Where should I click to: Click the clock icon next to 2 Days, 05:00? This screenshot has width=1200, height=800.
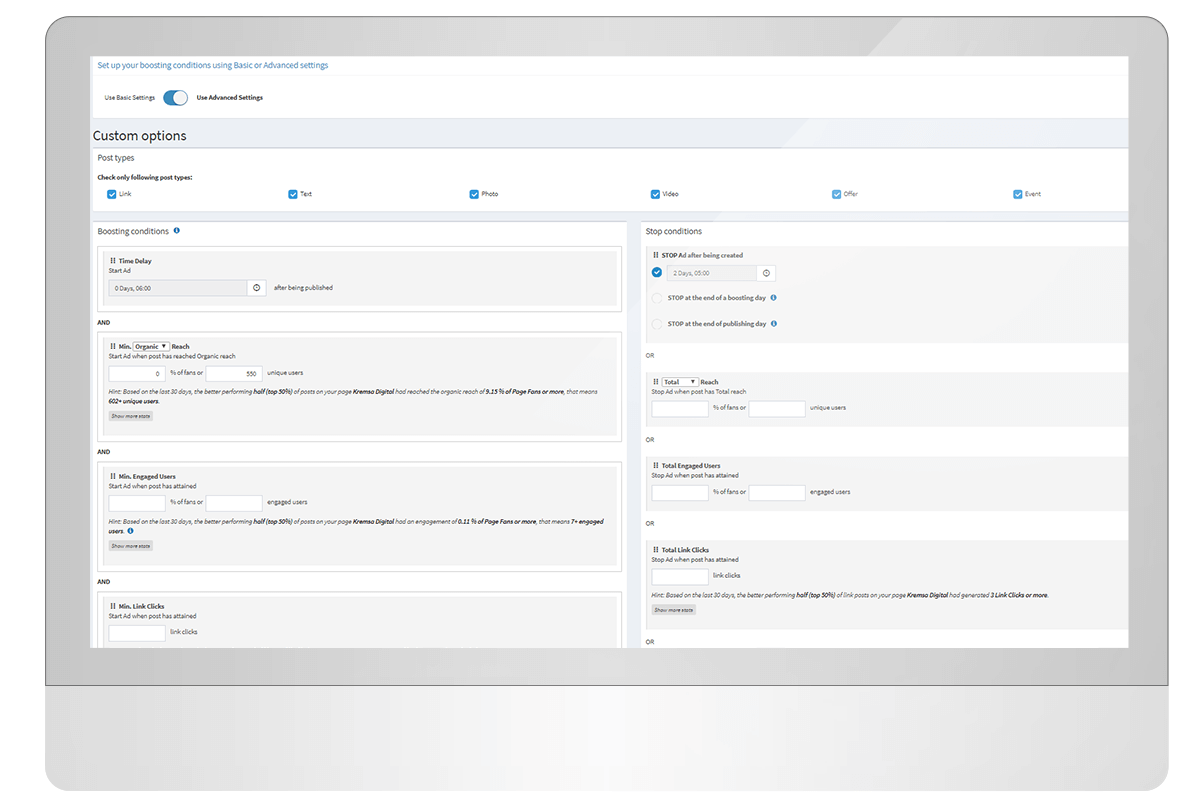(766, 273)
